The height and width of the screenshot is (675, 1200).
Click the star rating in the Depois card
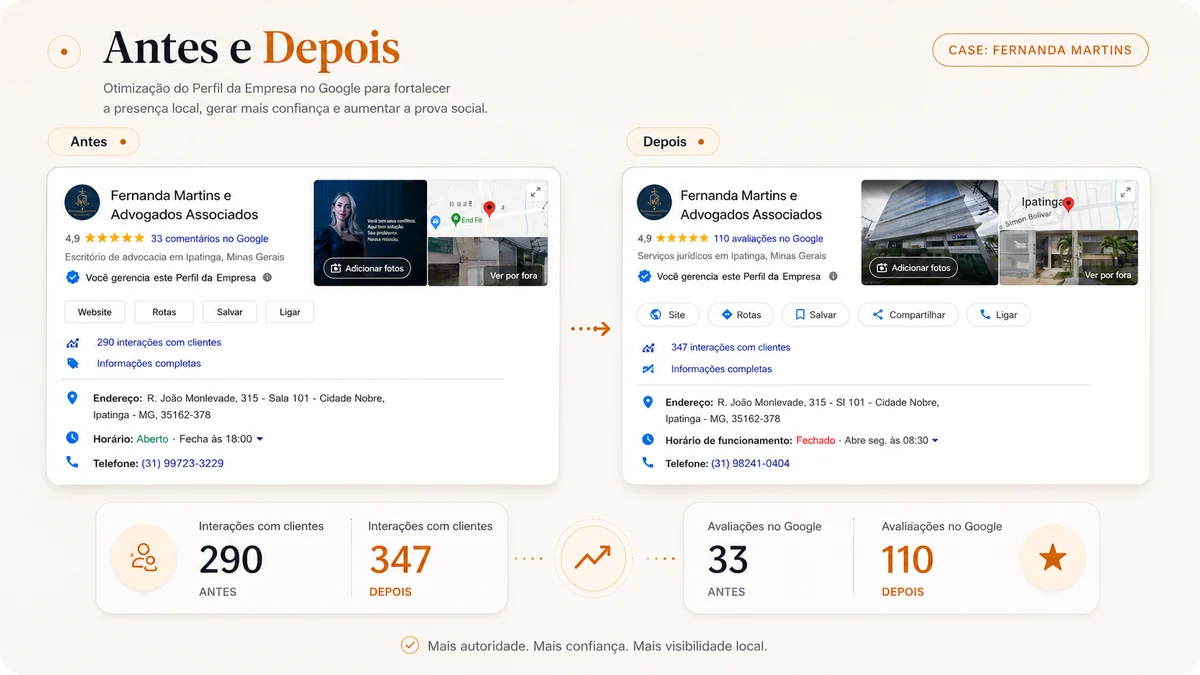pyautogui.click(x=683, y=239)
